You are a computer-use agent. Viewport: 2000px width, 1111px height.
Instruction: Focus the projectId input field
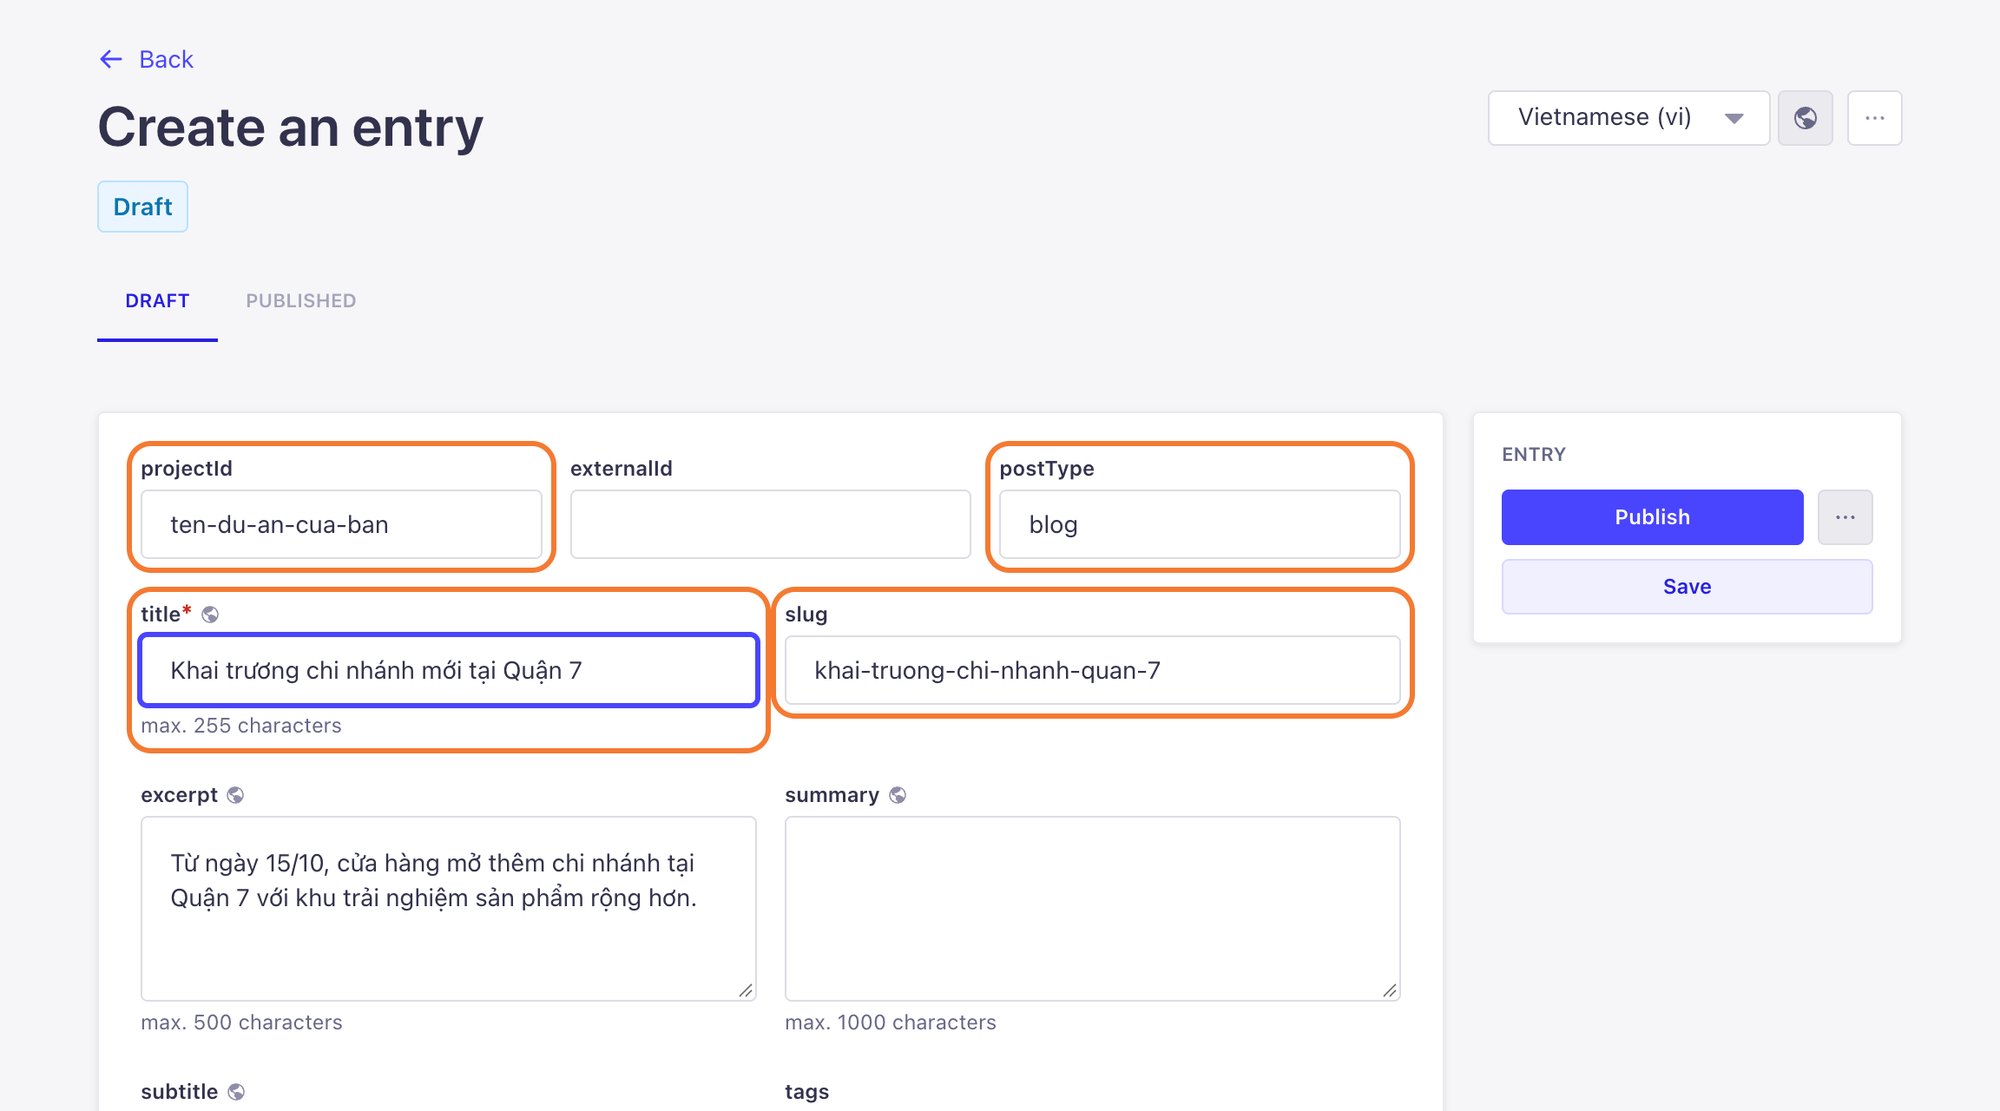coord(341,524)
